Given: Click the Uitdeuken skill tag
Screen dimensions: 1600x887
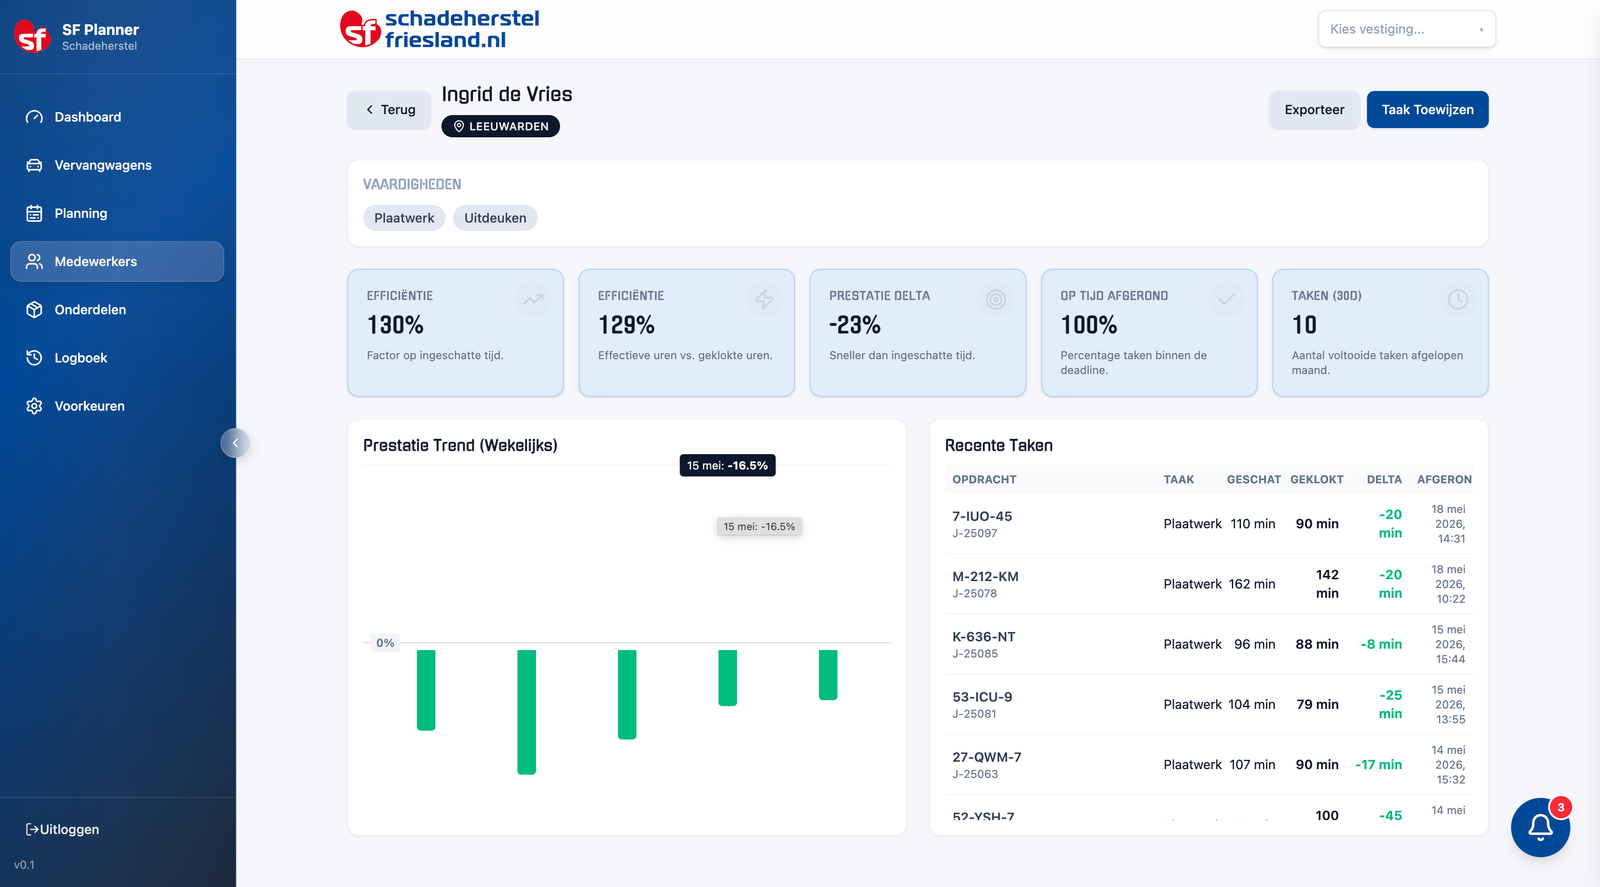Looking at the screenshot, I should [495, 218].
